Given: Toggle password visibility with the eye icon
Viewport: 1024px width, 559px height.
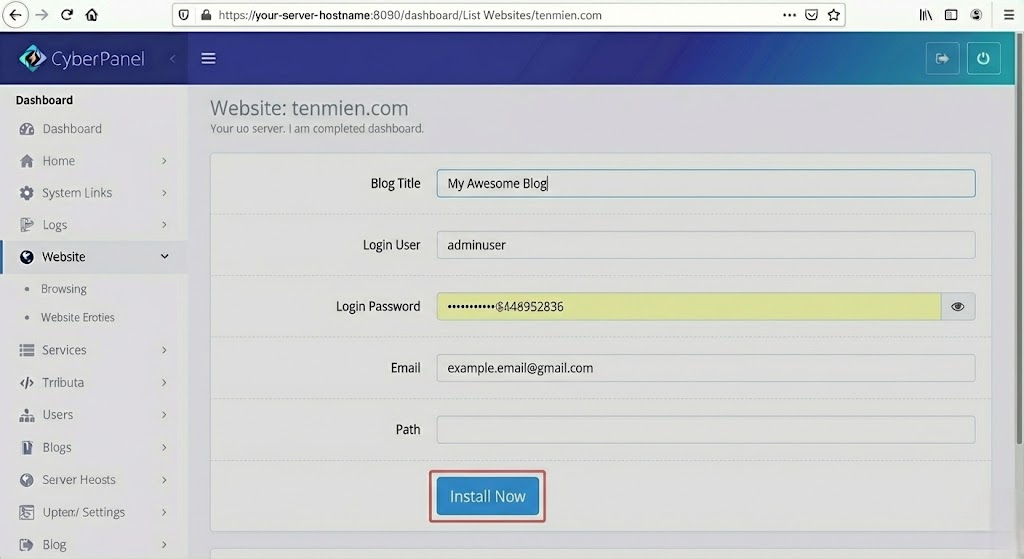Looking at the screenshot, I should tap(957, 307).
